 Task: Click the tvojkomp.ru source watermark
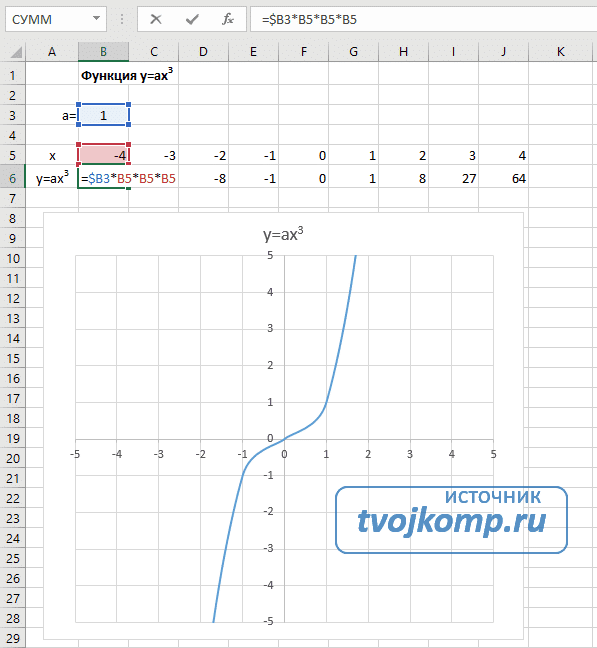[x=451, y=520]
